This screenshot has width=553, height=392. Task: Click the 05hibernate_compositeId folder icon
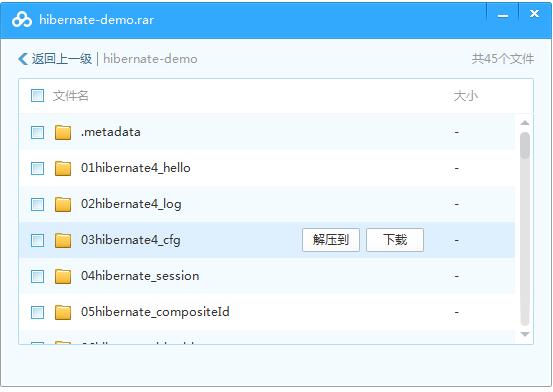coord(63,313)
